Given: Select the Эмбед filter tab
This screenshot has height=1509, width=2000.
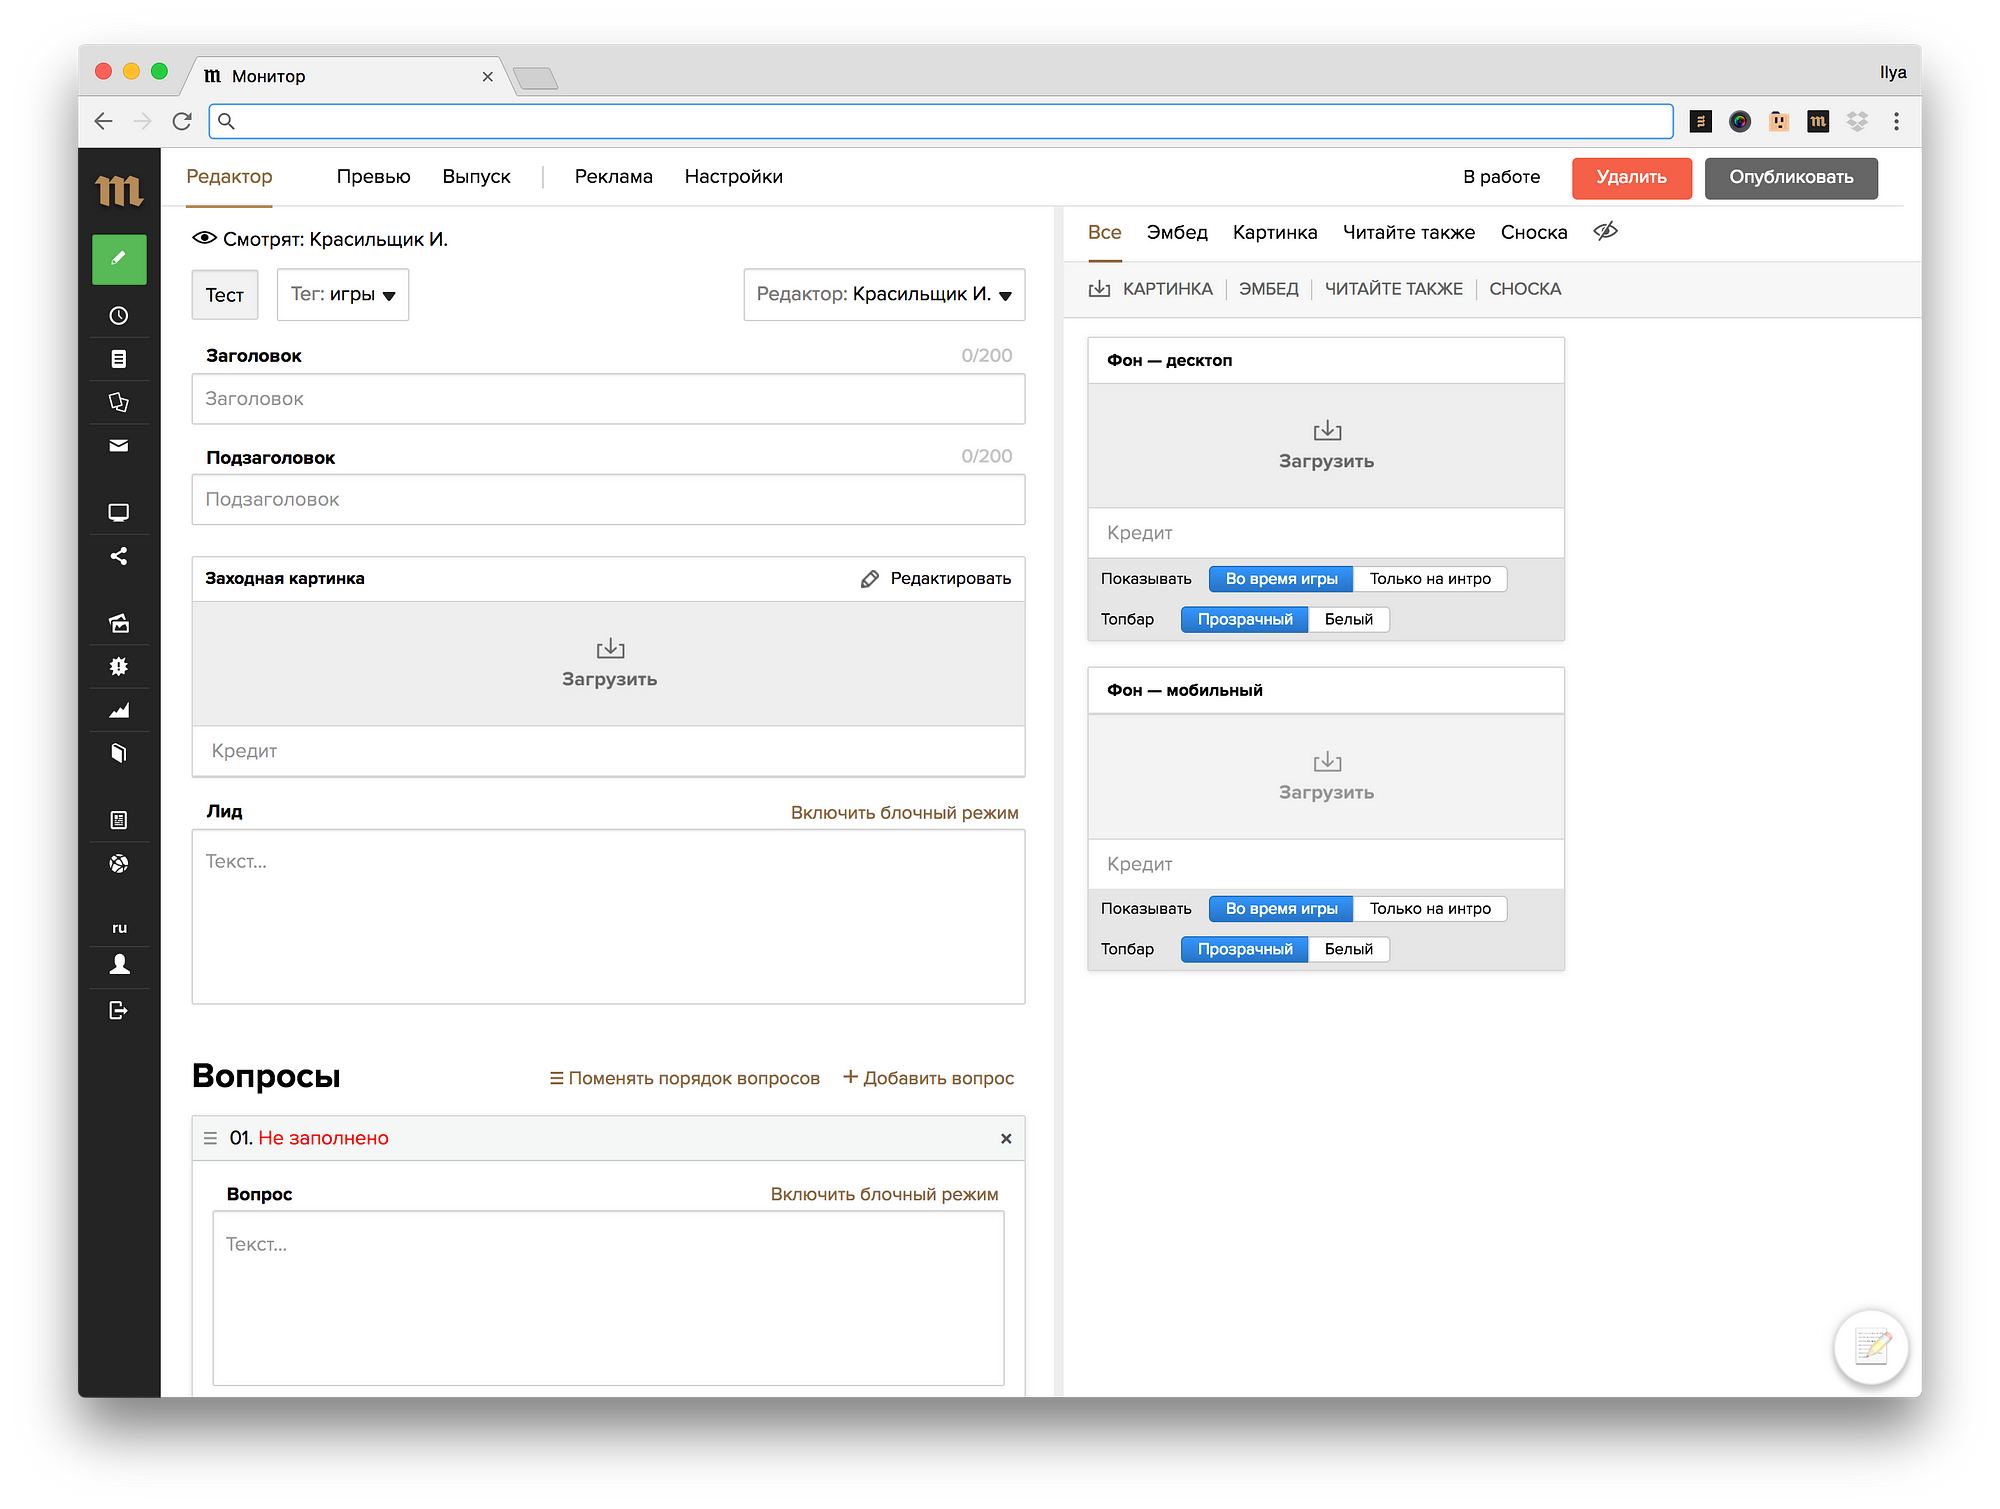Looking at the screenshot, I should pyautogui.click(x=1177, y=233).
